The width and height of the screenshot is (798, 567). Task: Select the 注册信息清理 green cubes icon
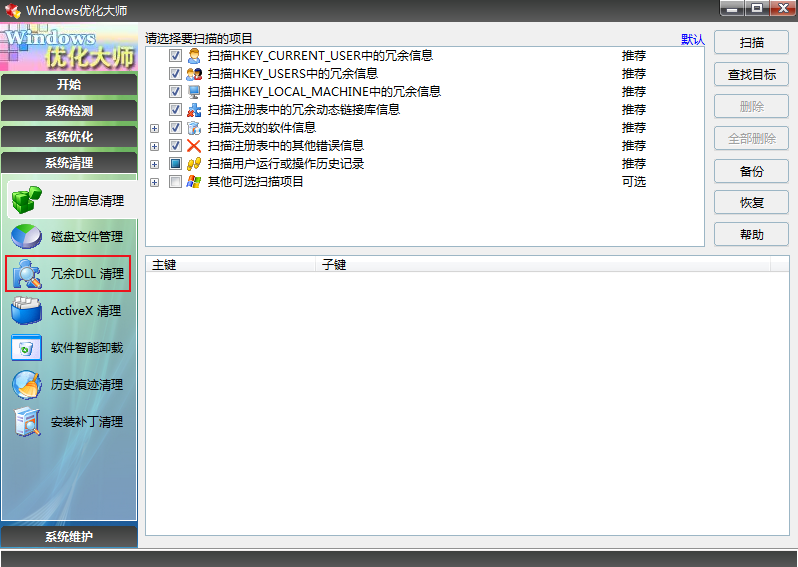pos(26,200)
